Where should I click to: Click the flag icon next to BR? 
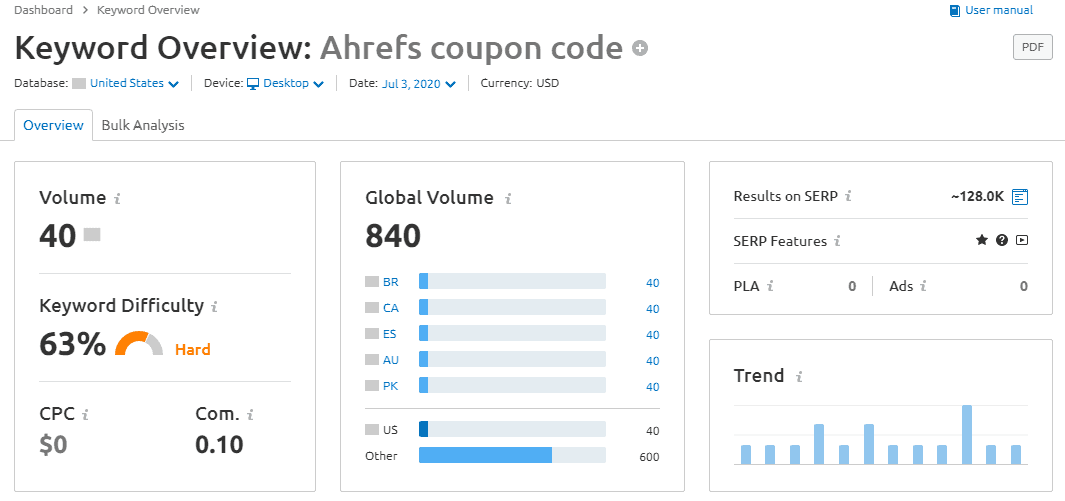click(372, 282)
